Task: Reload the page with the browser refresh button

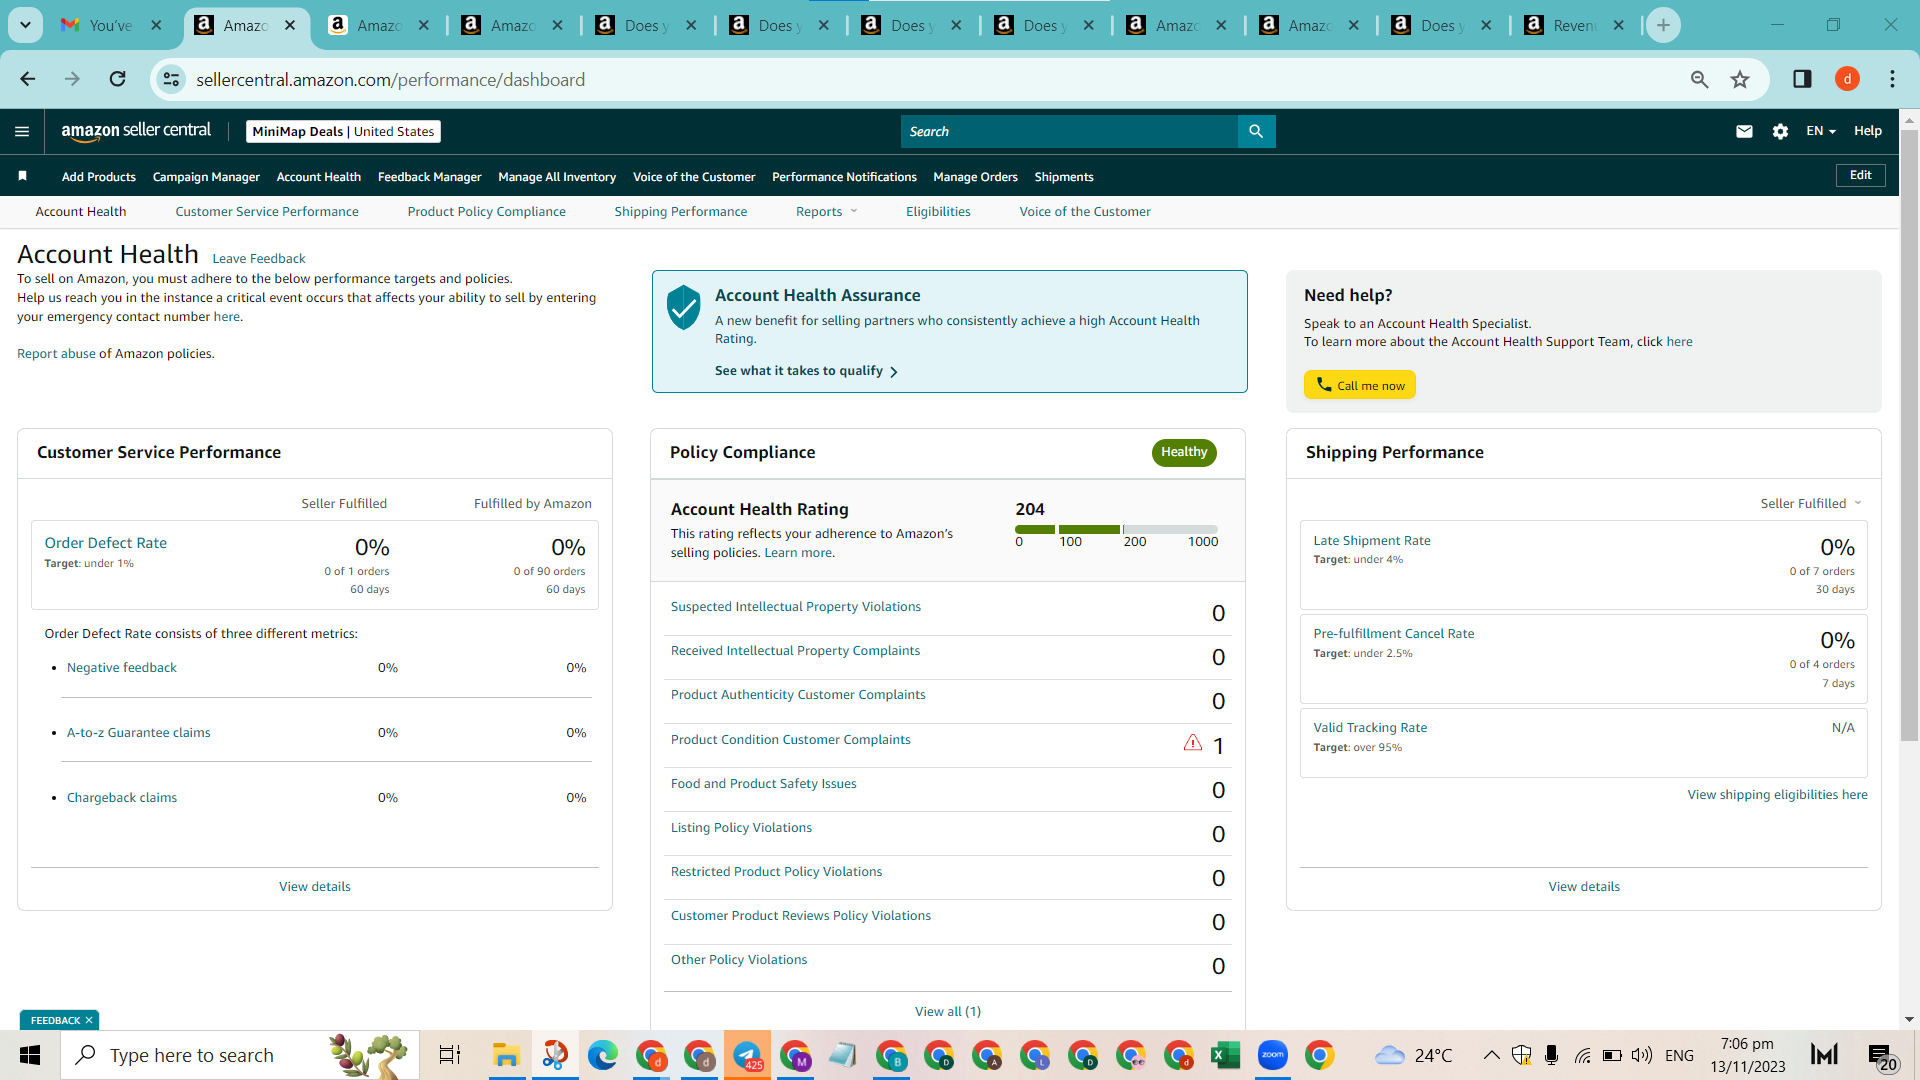Action: (x=117, y=79)
